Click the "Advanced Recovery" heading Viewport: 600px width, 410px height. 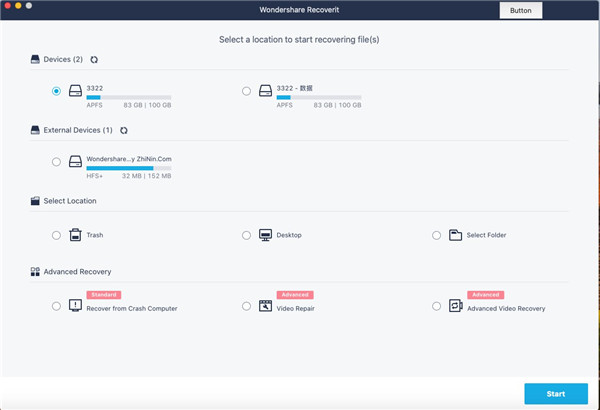(77, 272)
